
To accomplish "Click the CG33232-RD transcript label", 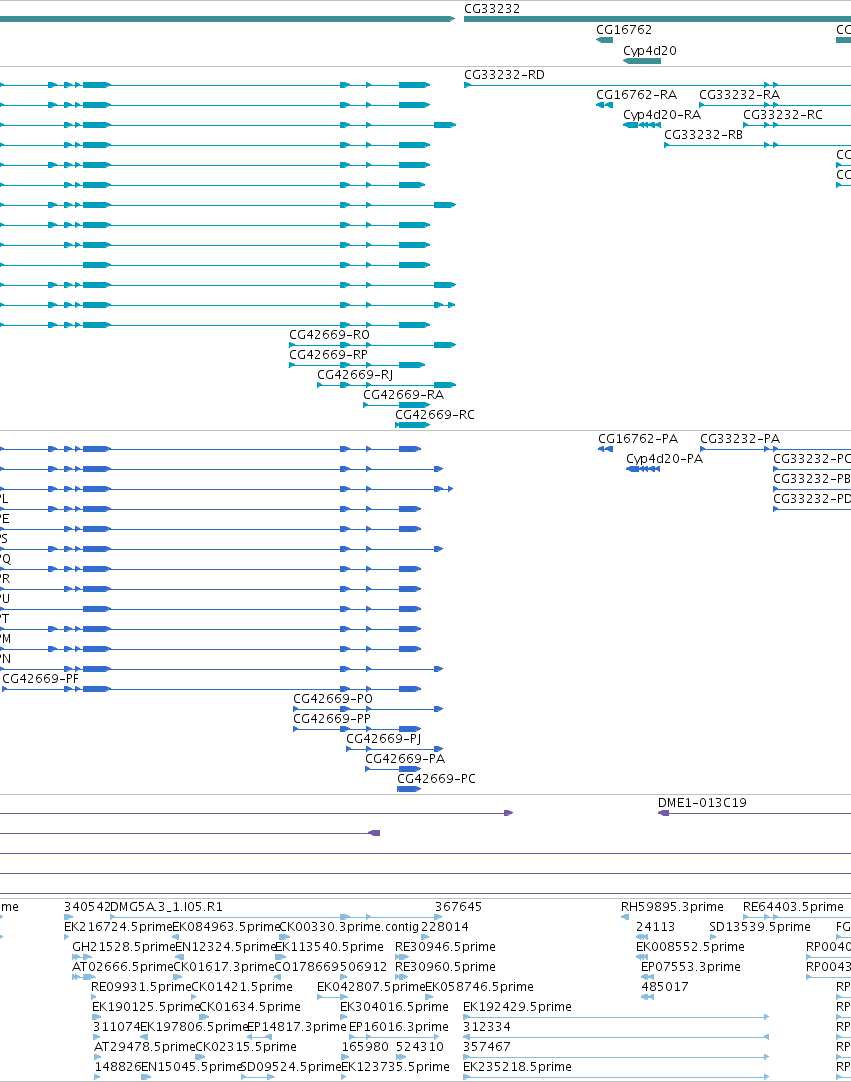I will click(x=504, y=75).
